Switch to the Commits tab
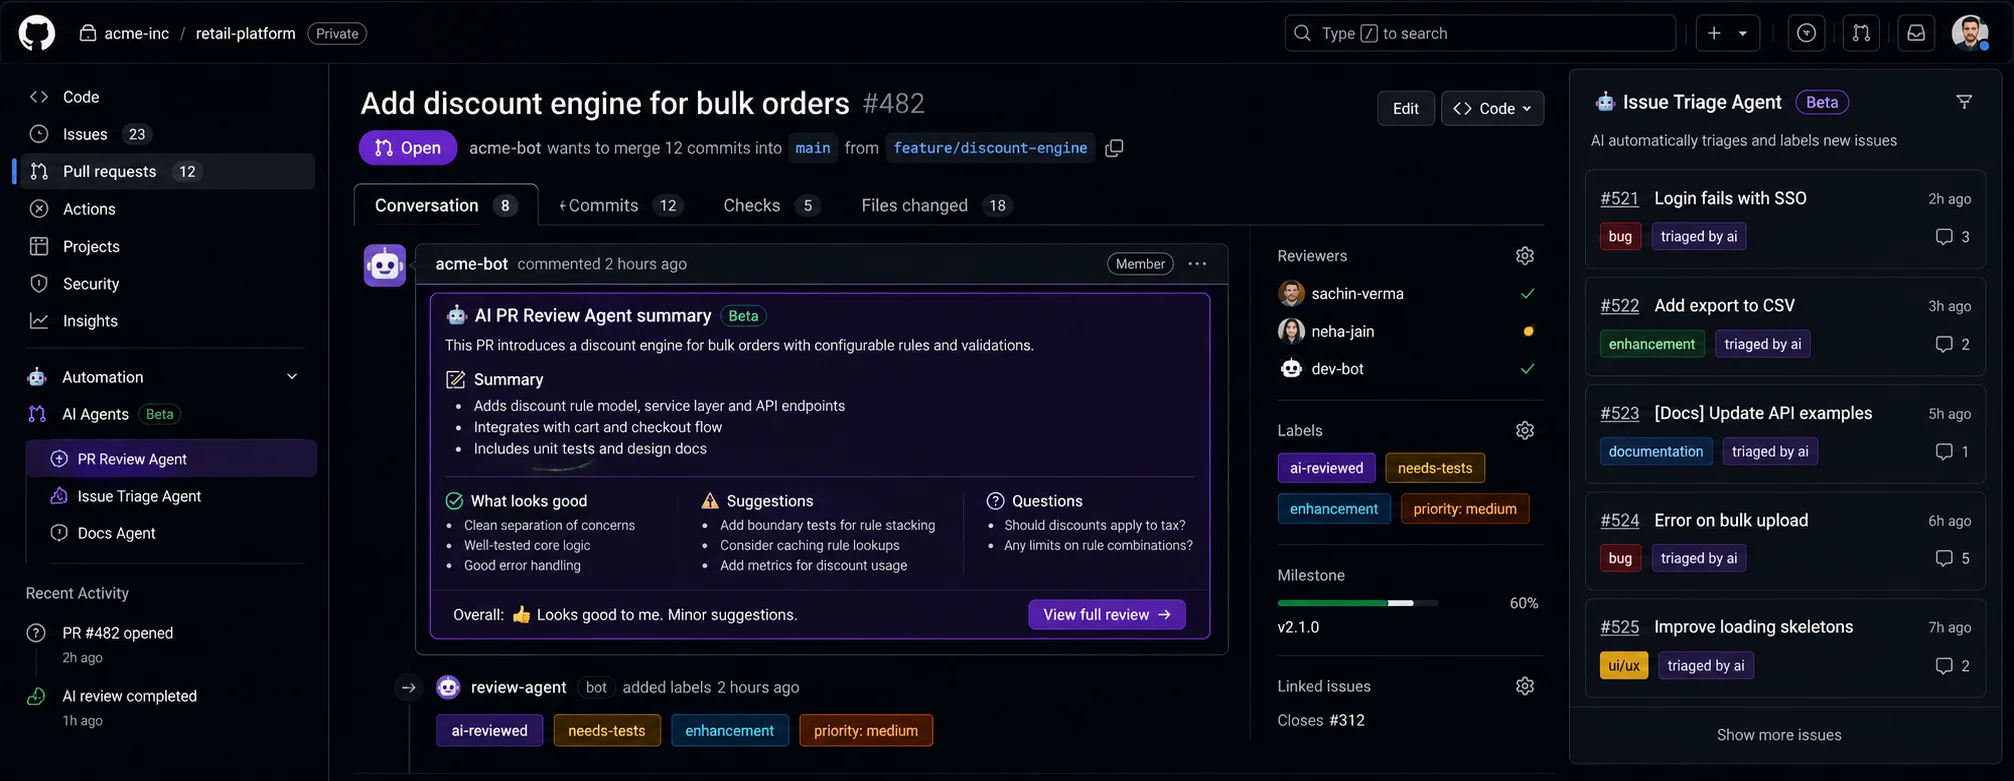 point(620,205)
